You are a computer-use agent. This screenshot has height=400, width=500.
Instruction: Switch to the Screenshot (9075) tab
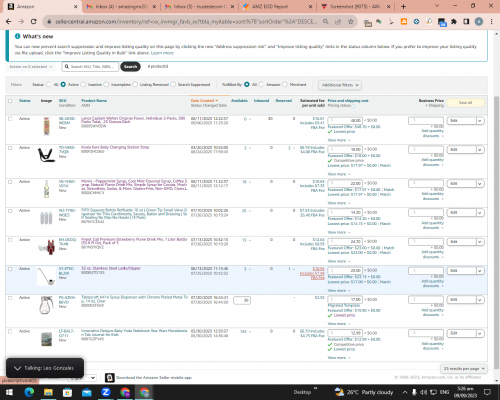click(356, 6)
